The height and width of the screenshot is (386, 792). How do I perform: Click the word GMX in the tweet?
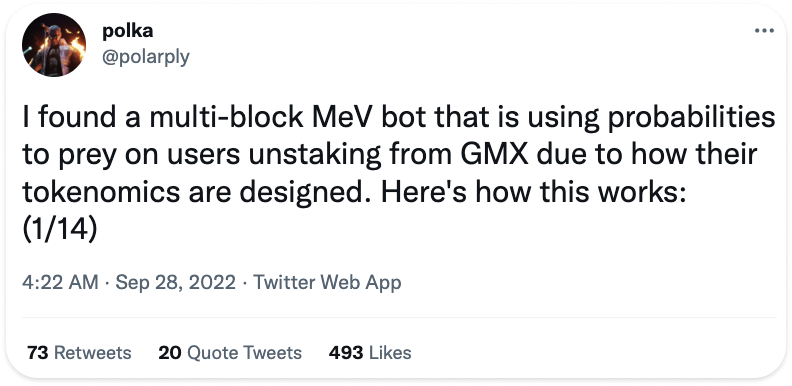(x=492, y=155)
